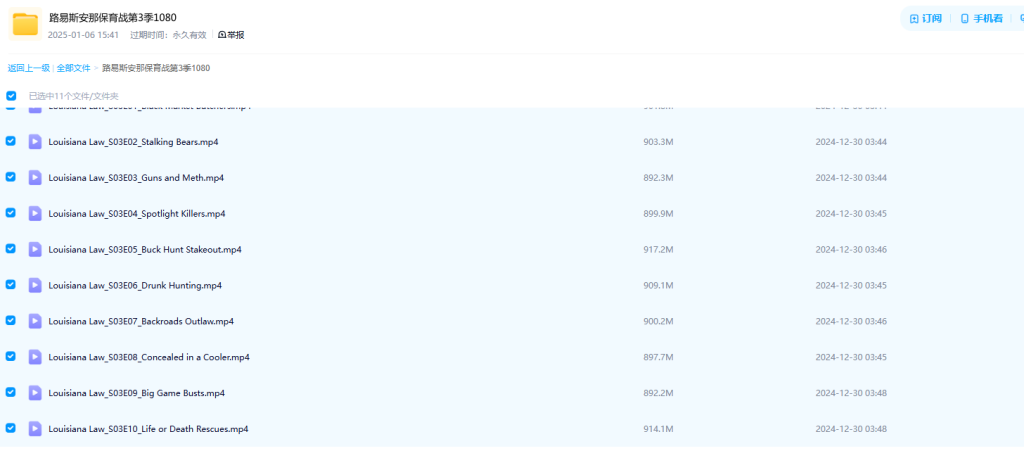The width and height of the screenshot is (1024, 451).
Task: Uncheck the S03E10 Life or Death Rescues checkbox
Action: pyautogui.click(x=11, y=428)
